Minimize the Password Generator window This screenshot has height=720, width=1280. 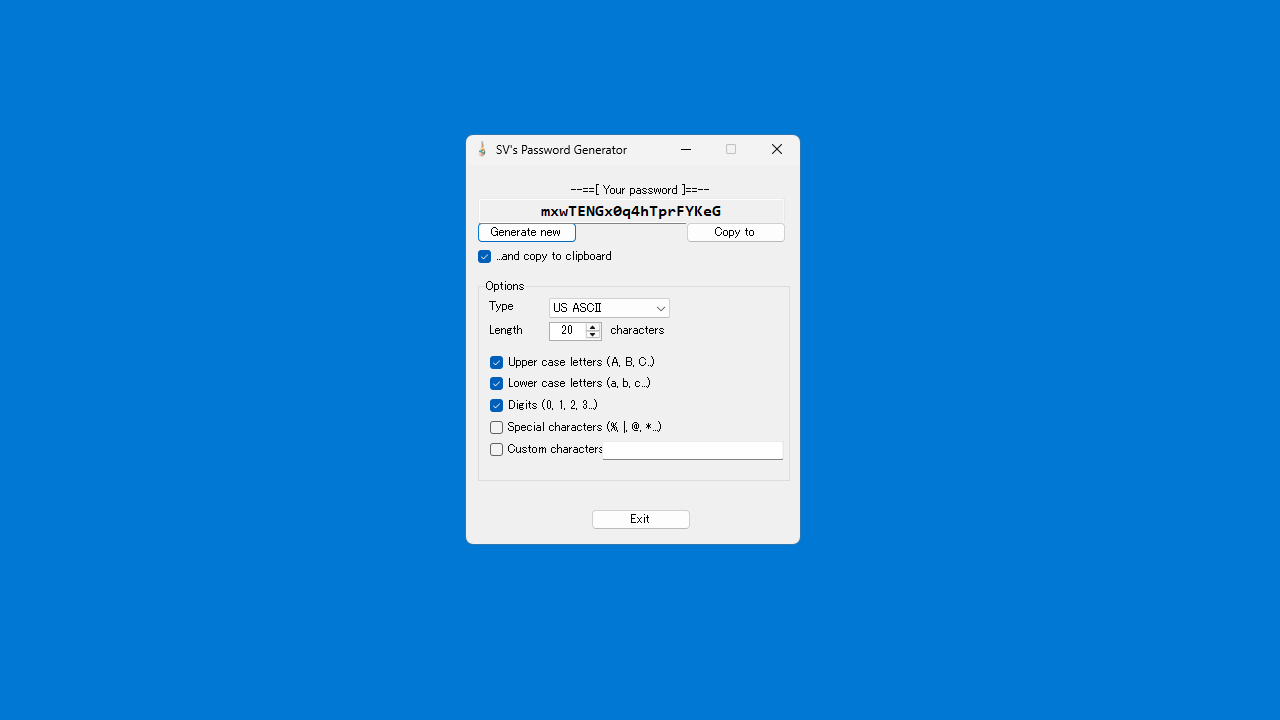coord(686,149)
